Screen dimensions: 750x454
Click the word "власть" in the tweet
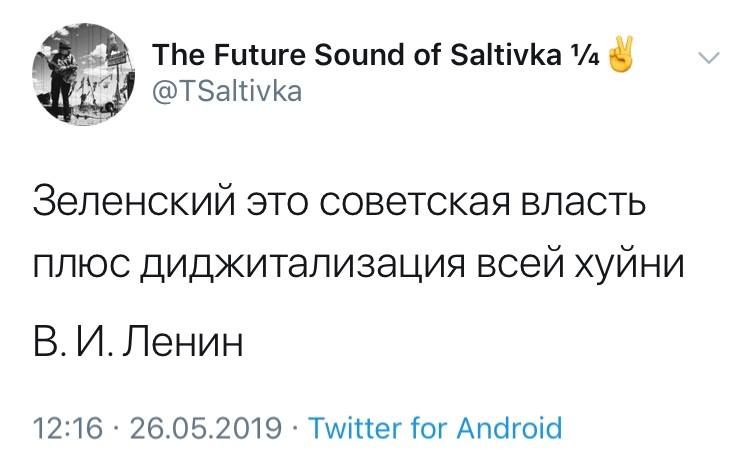(x=583, y=202)
